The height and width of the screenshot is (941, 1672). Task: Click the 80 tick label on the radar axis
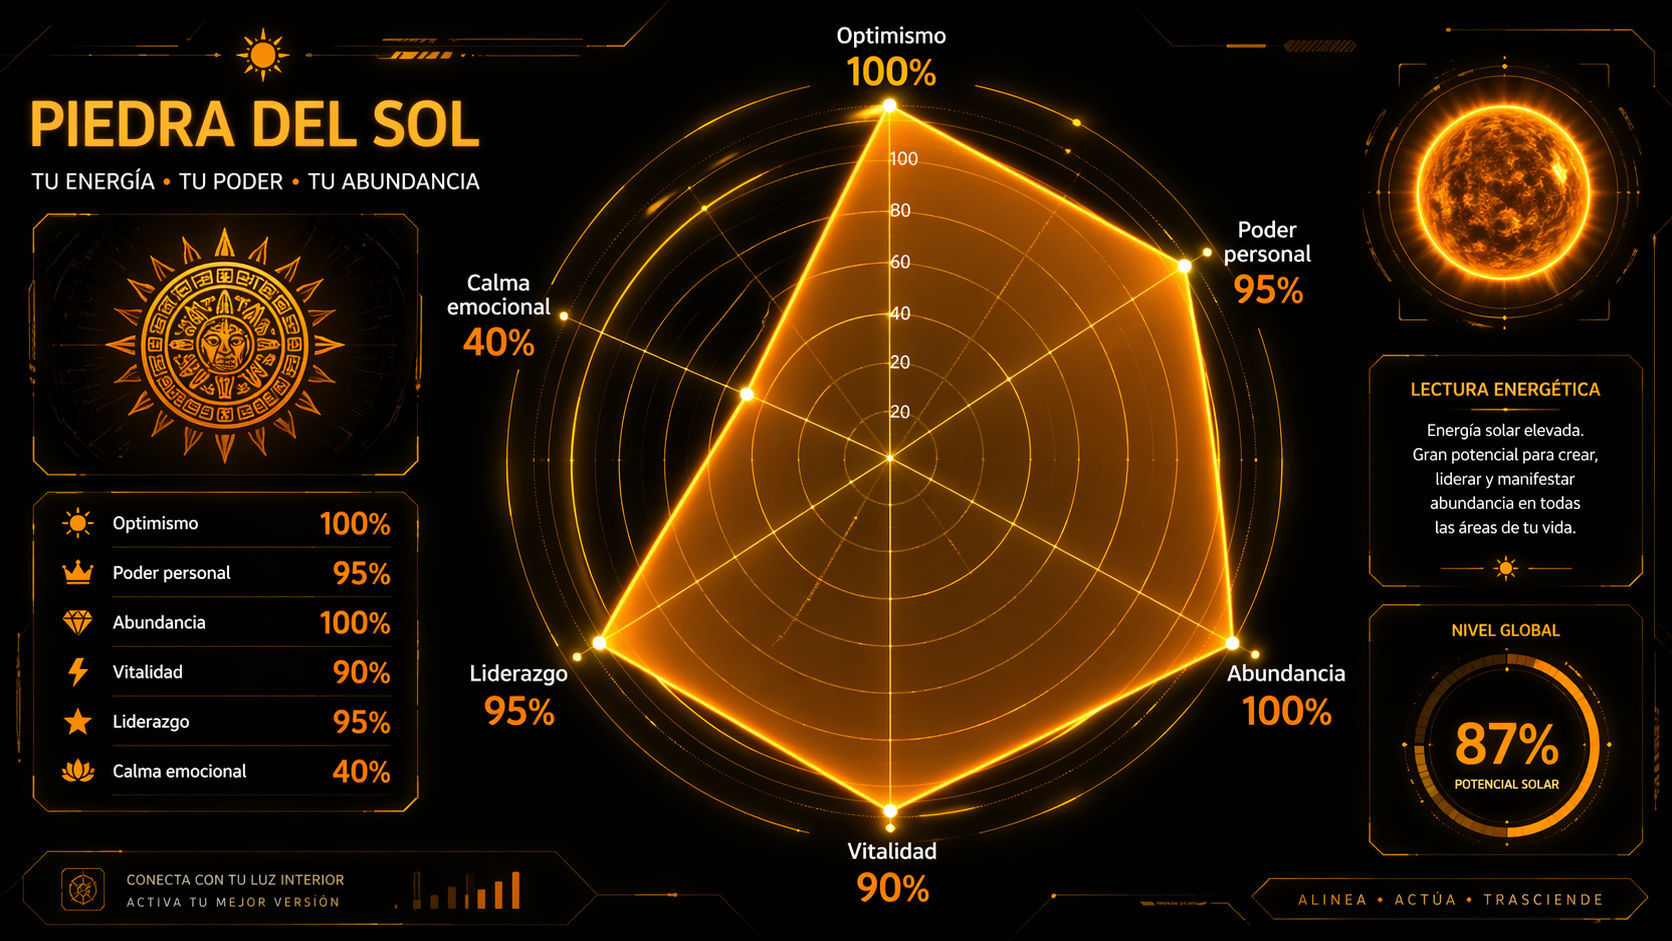tap(901, 210)
